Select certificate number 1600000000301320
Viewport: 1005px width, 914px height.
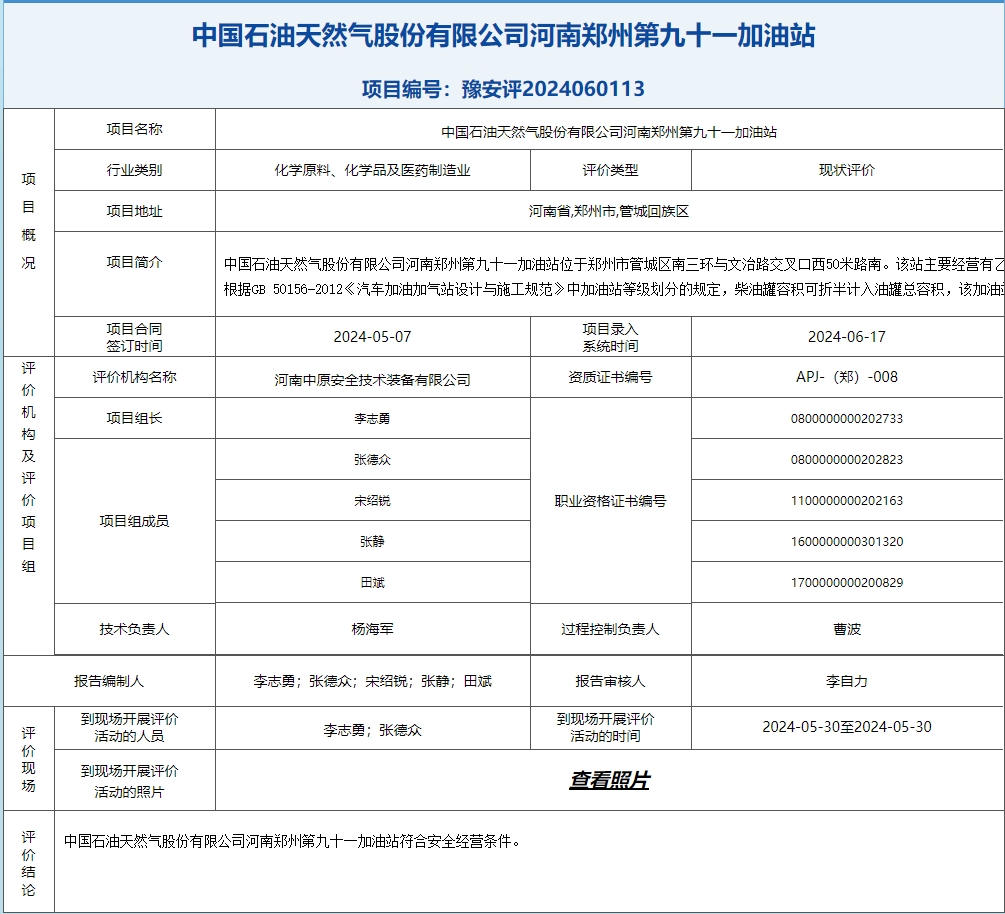click(847, 542)
